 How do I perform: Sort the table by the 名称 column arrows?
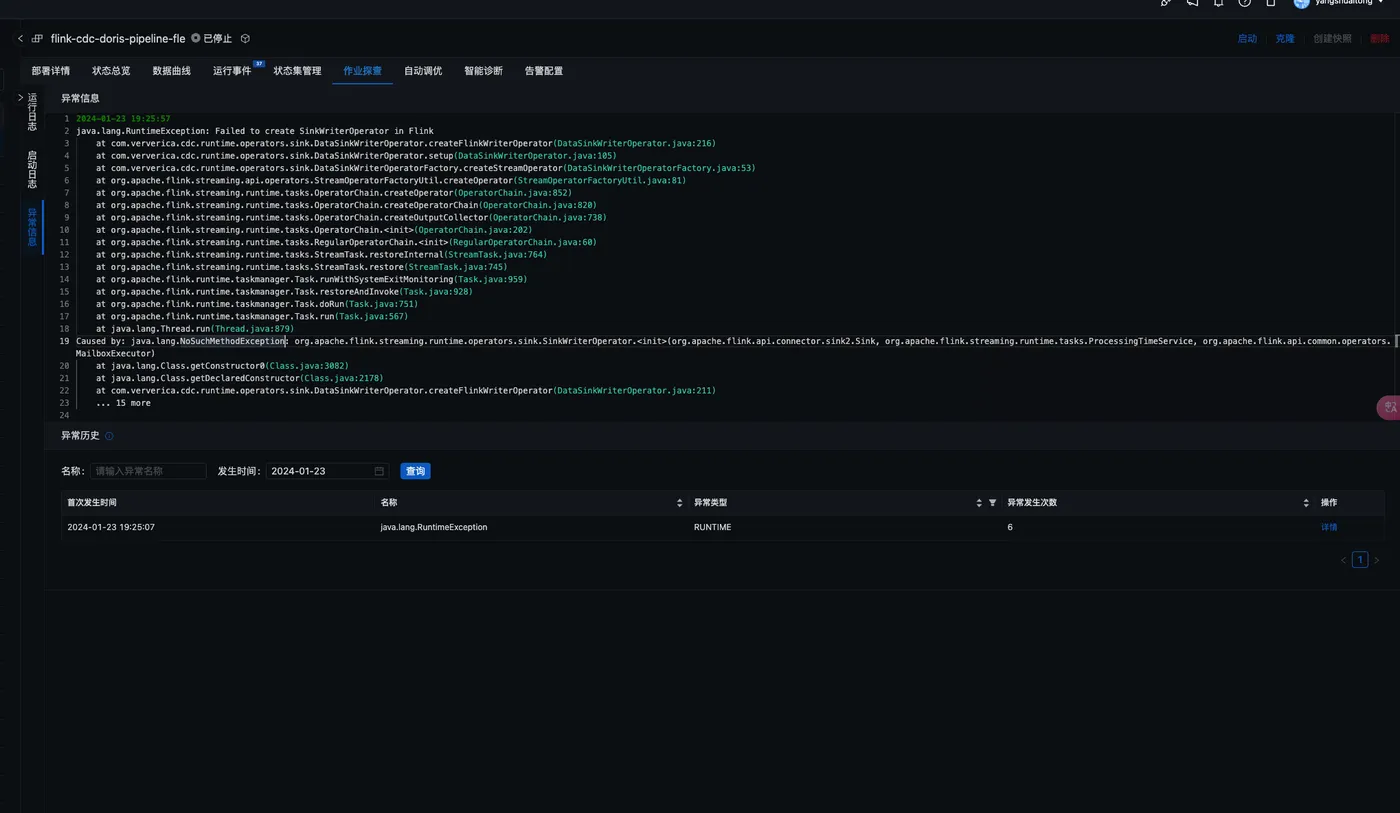pos(680,502)
